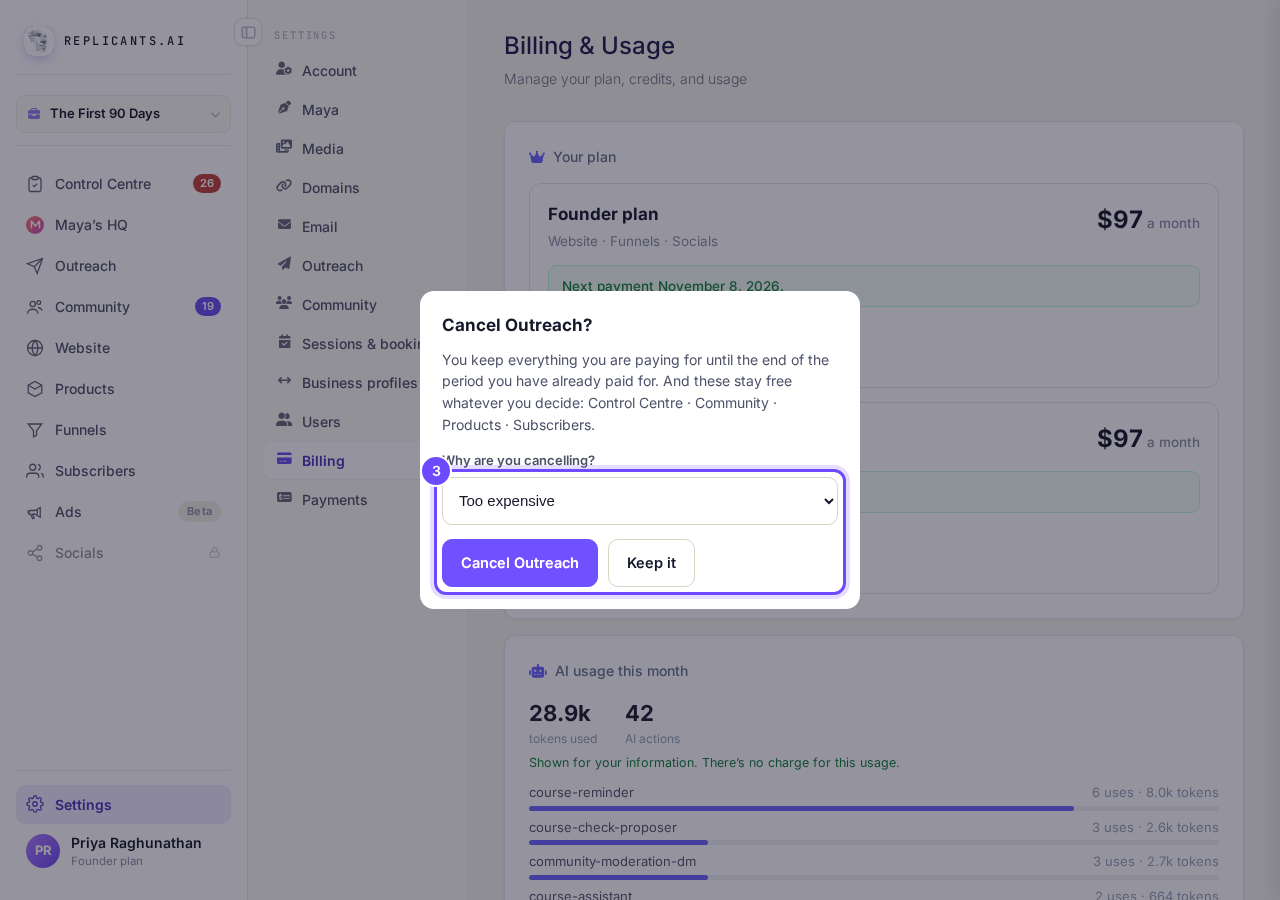This screenshot has width=1280, height=900.
Task: Click the Socials lock icon
Action: pos(214,553)
